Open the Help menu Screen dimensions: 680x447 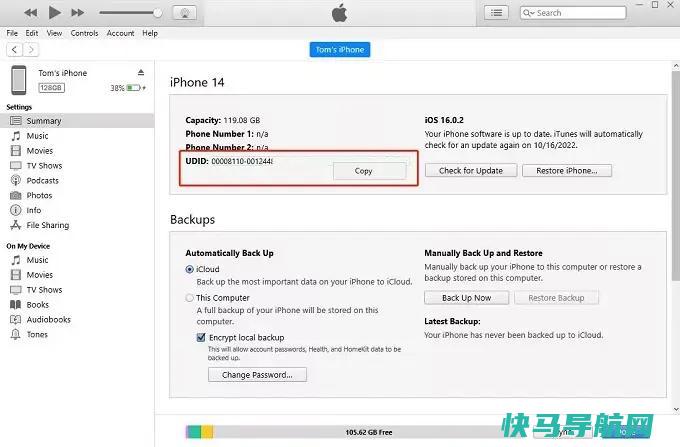(x=150, y=33)
